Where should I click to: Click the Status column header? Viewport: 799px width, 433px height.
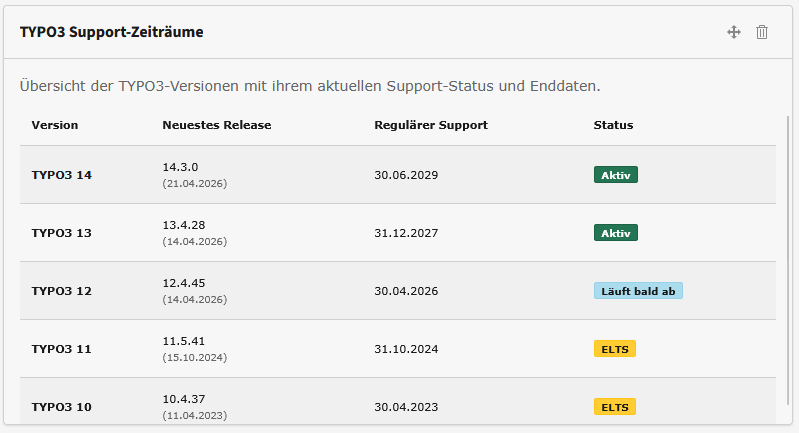[614, 125]
